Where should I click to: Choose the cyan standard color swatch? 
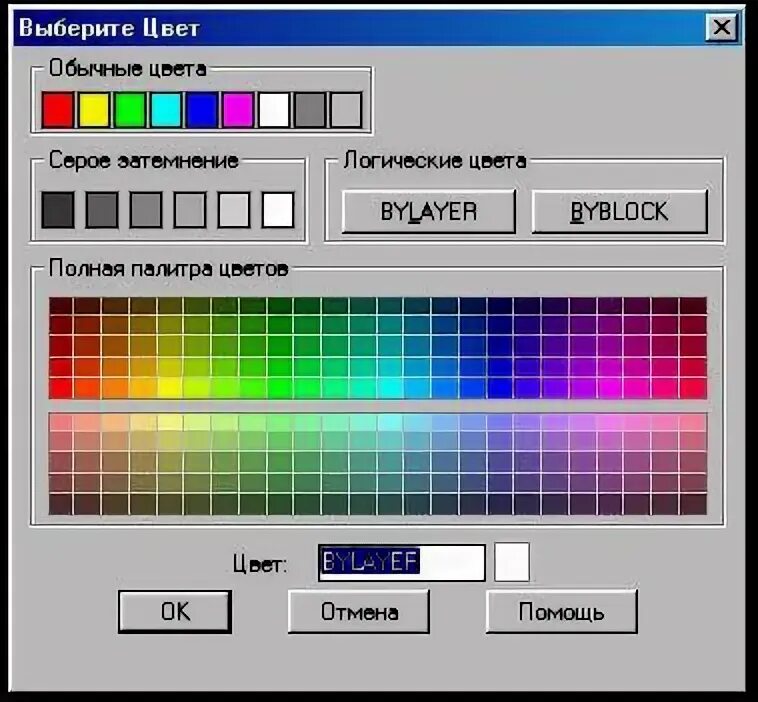point(166,110)
